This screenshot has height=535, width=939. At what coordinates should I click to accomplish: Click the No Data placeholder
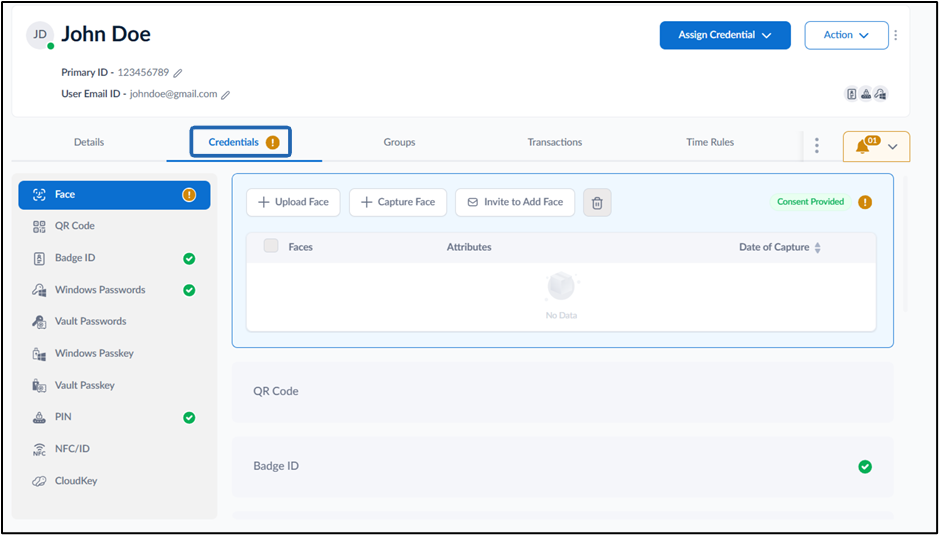[x=561, y=297]
